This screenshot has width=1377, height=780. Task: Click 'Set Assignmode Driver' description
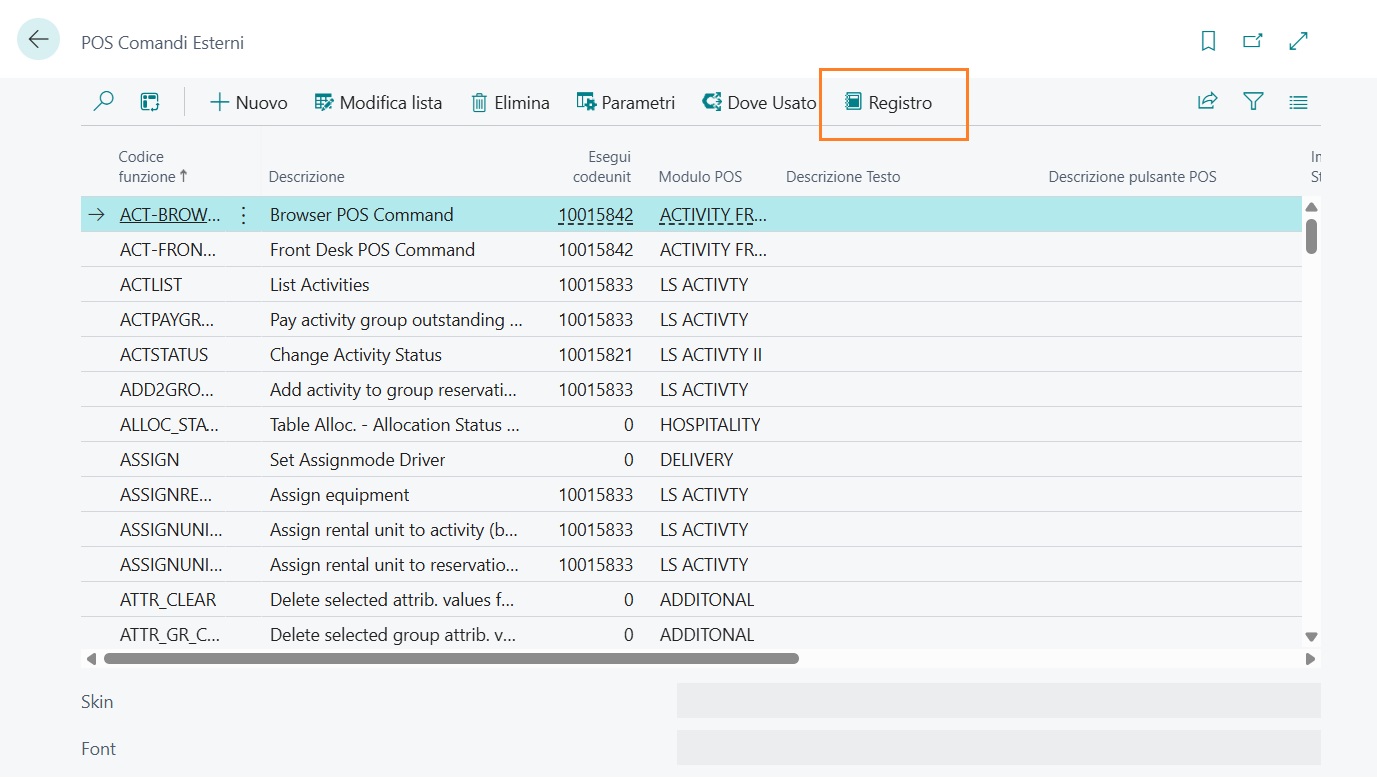coord(358,460)
